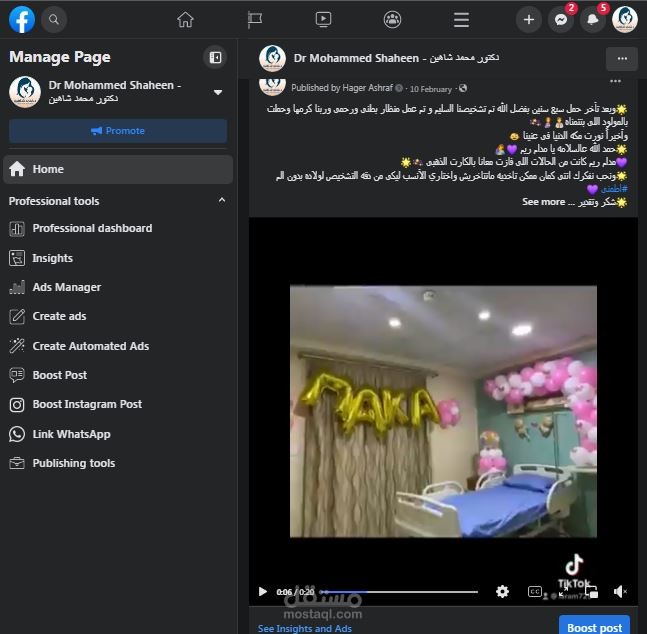Open the Watch video icon

323,19
